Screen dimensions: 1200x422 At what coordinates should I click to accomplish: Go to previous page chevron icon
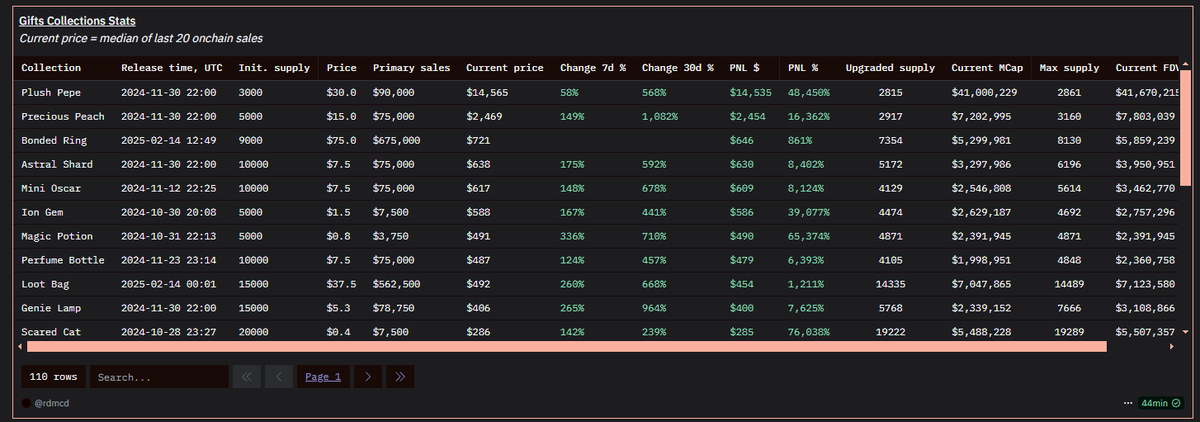click(279, 377)
